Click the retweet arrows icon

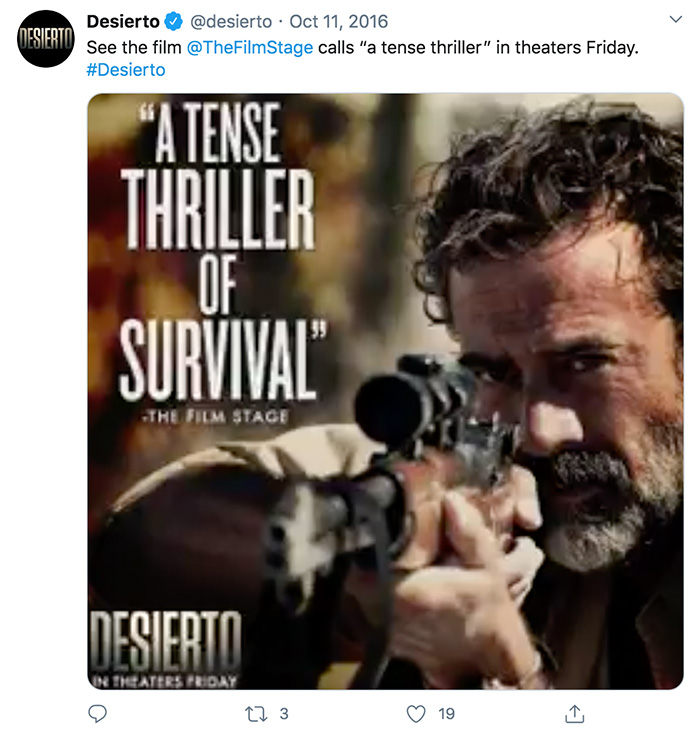coord(256,713)
